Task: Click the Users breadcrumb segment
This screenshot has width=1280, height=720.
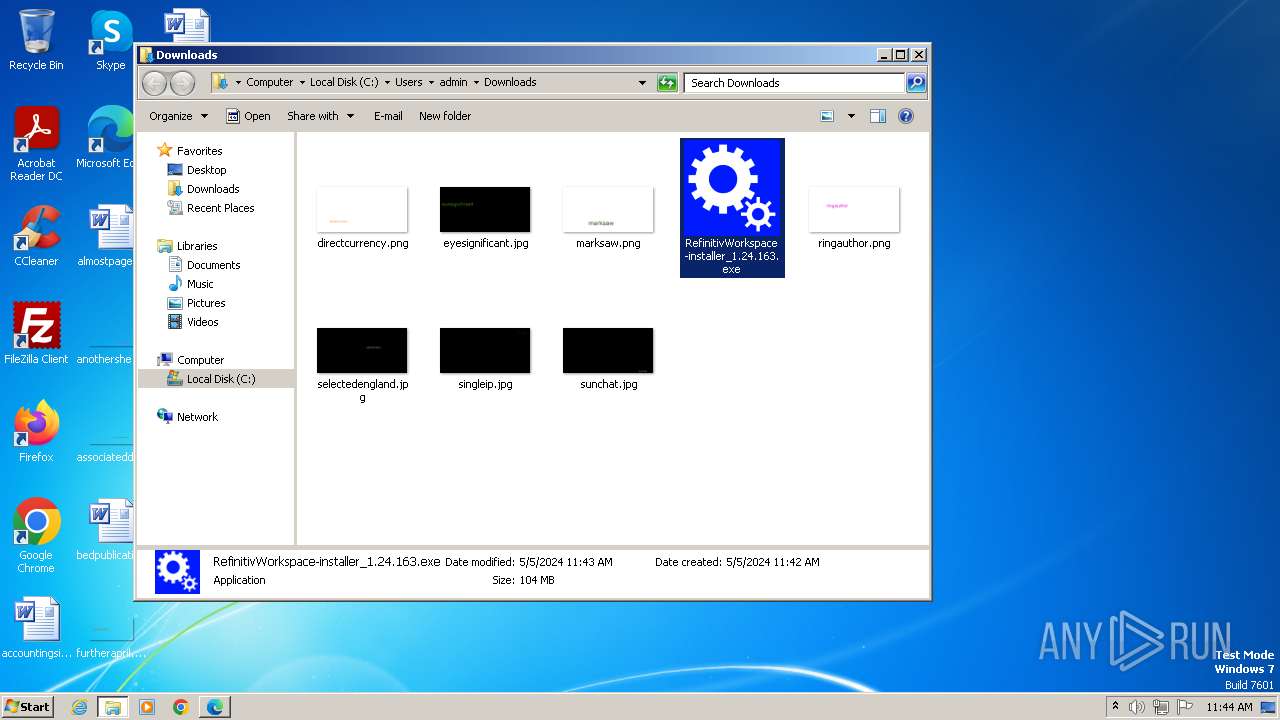Action: (x=408, y=83)
